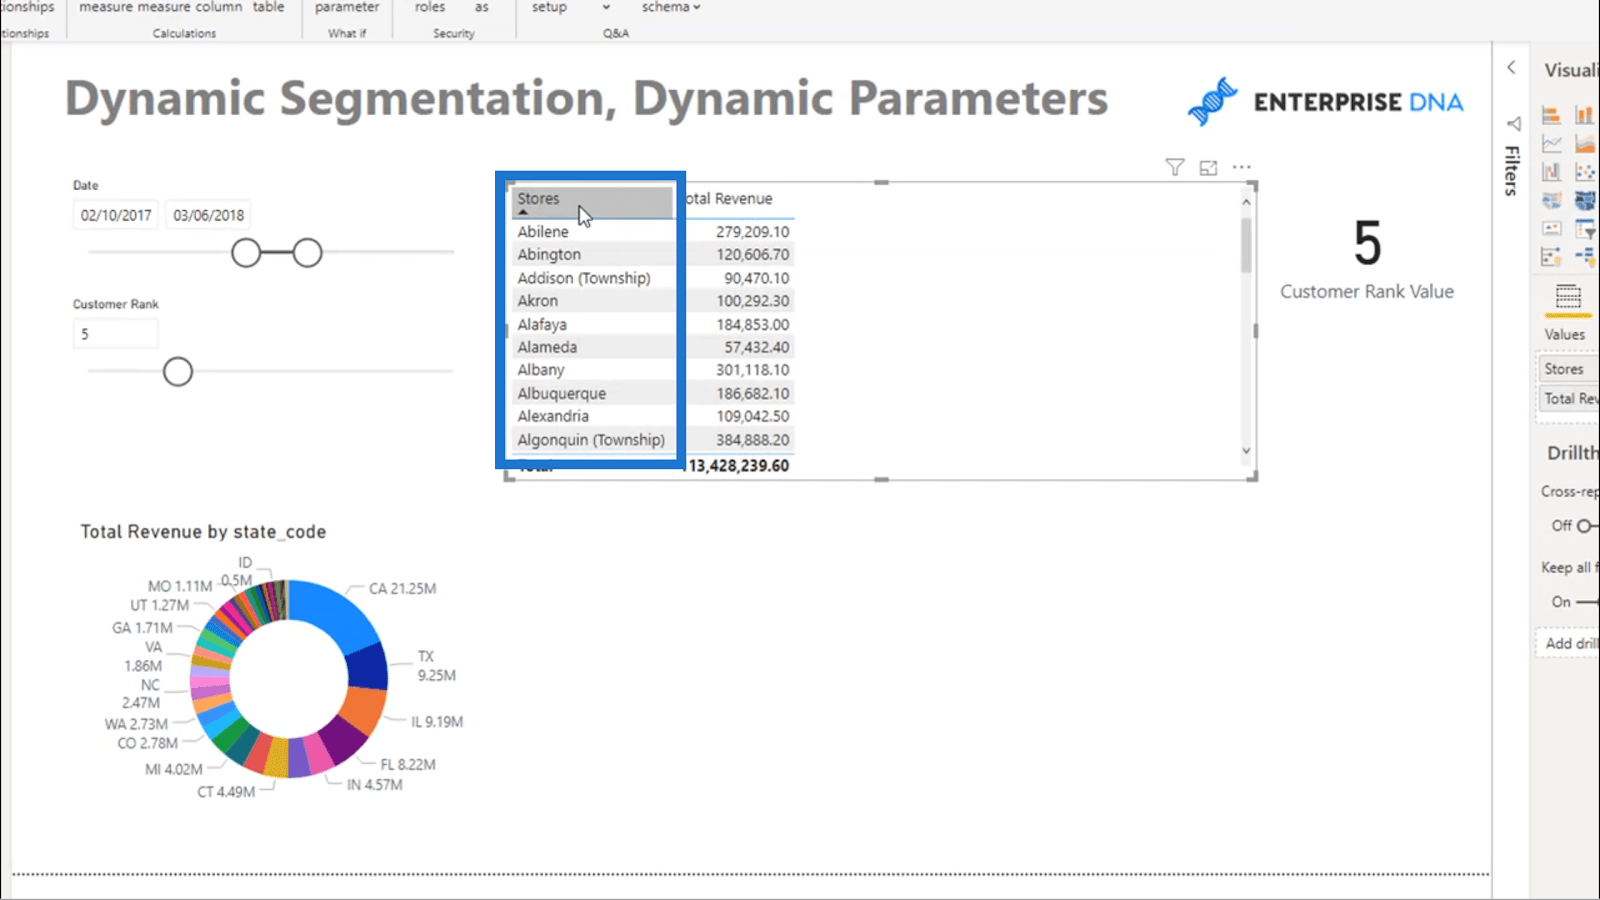Click the Date slicer left slider handle
This screenshot has height=900, width=1600.
(246, 253)
